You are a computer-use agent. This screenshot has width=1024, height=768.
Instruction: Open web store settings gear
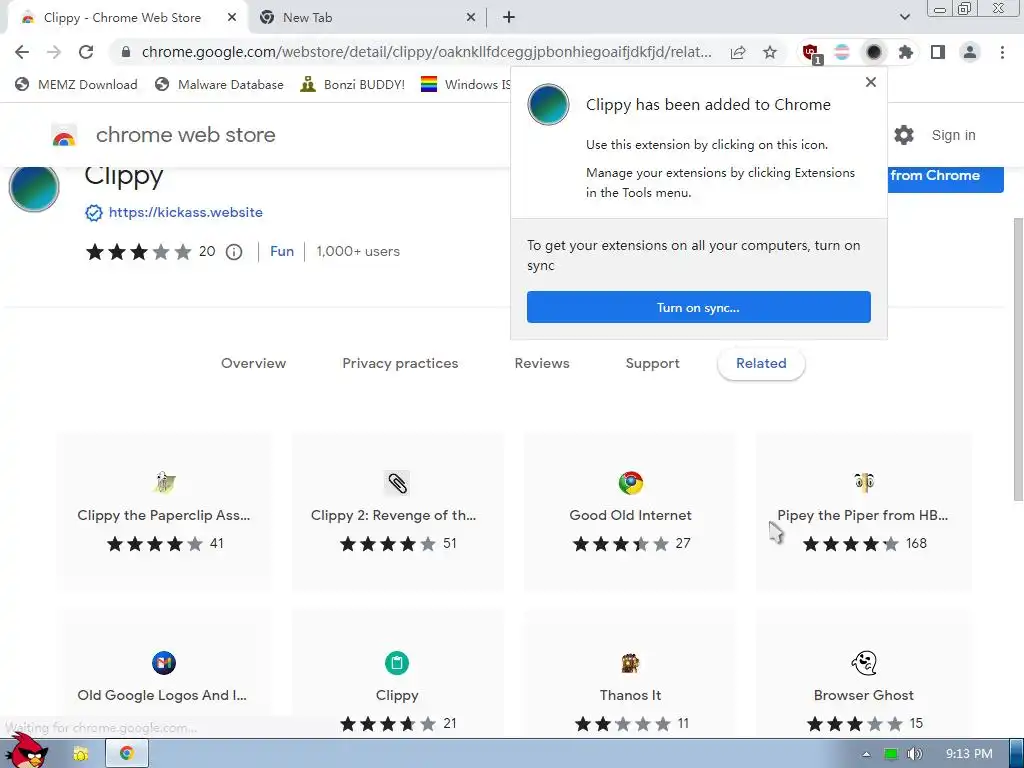[x=904, y=135]
